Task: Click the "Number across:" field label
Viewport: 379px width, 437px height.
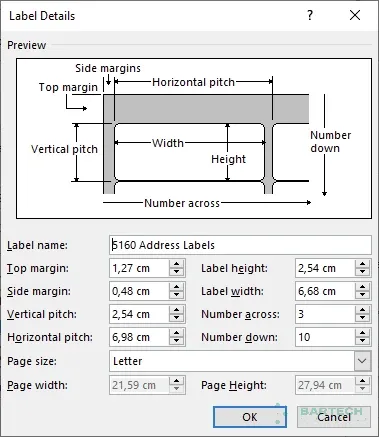Action: click(x=240, y=314)
